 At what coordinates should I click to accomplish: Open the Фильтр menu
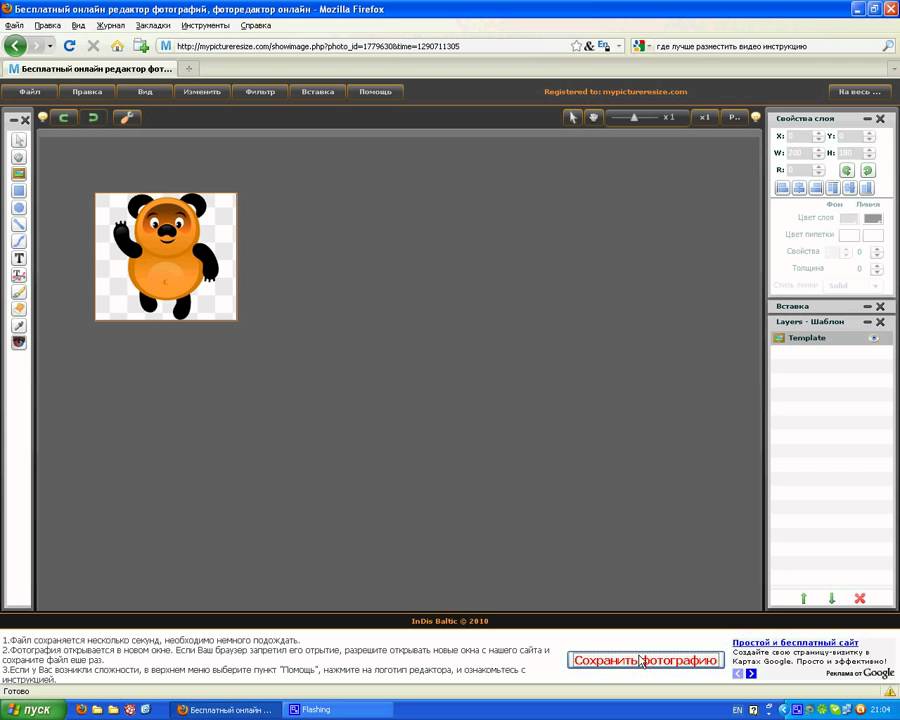[260, 92]
